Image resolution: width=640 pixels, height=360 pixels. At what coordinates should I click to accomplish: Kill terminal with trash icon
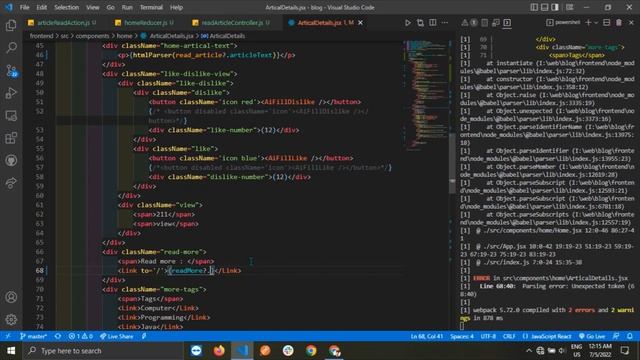pos(619,22)
